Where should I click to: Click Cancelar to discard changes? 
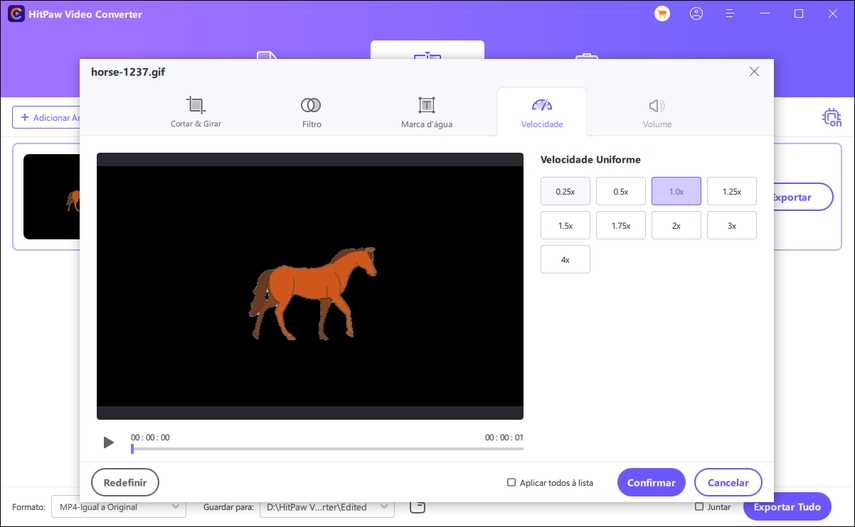pyautogui.click(x=728, y=482)
